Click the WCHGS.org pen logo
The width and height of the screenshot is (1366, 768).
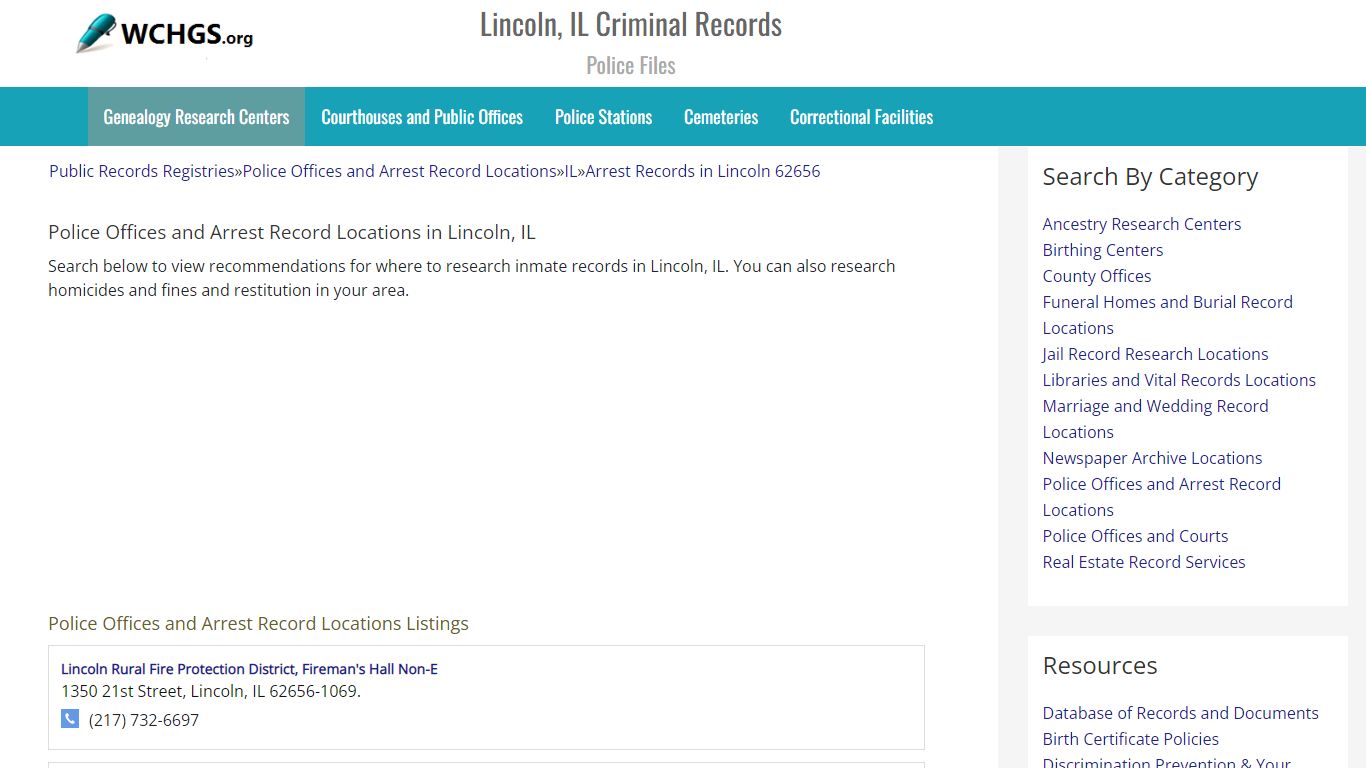(165, 35)
